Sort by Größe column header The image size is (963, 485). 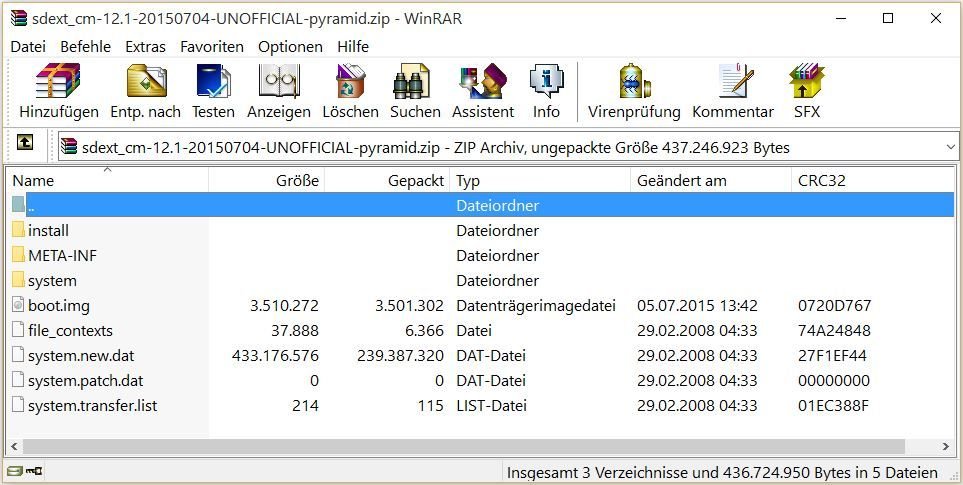coord(267,180)
